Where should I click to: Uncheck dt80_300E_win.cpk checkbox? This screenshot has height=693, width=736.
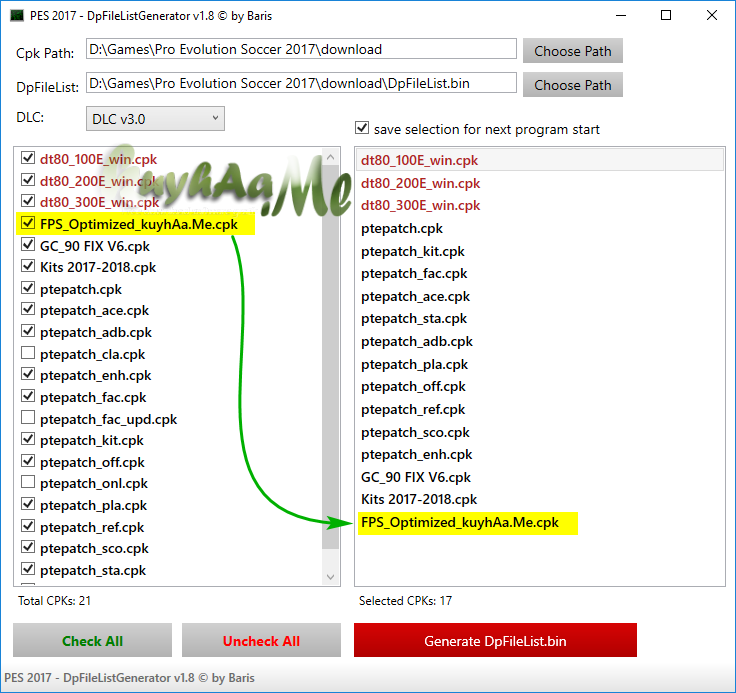28,201
